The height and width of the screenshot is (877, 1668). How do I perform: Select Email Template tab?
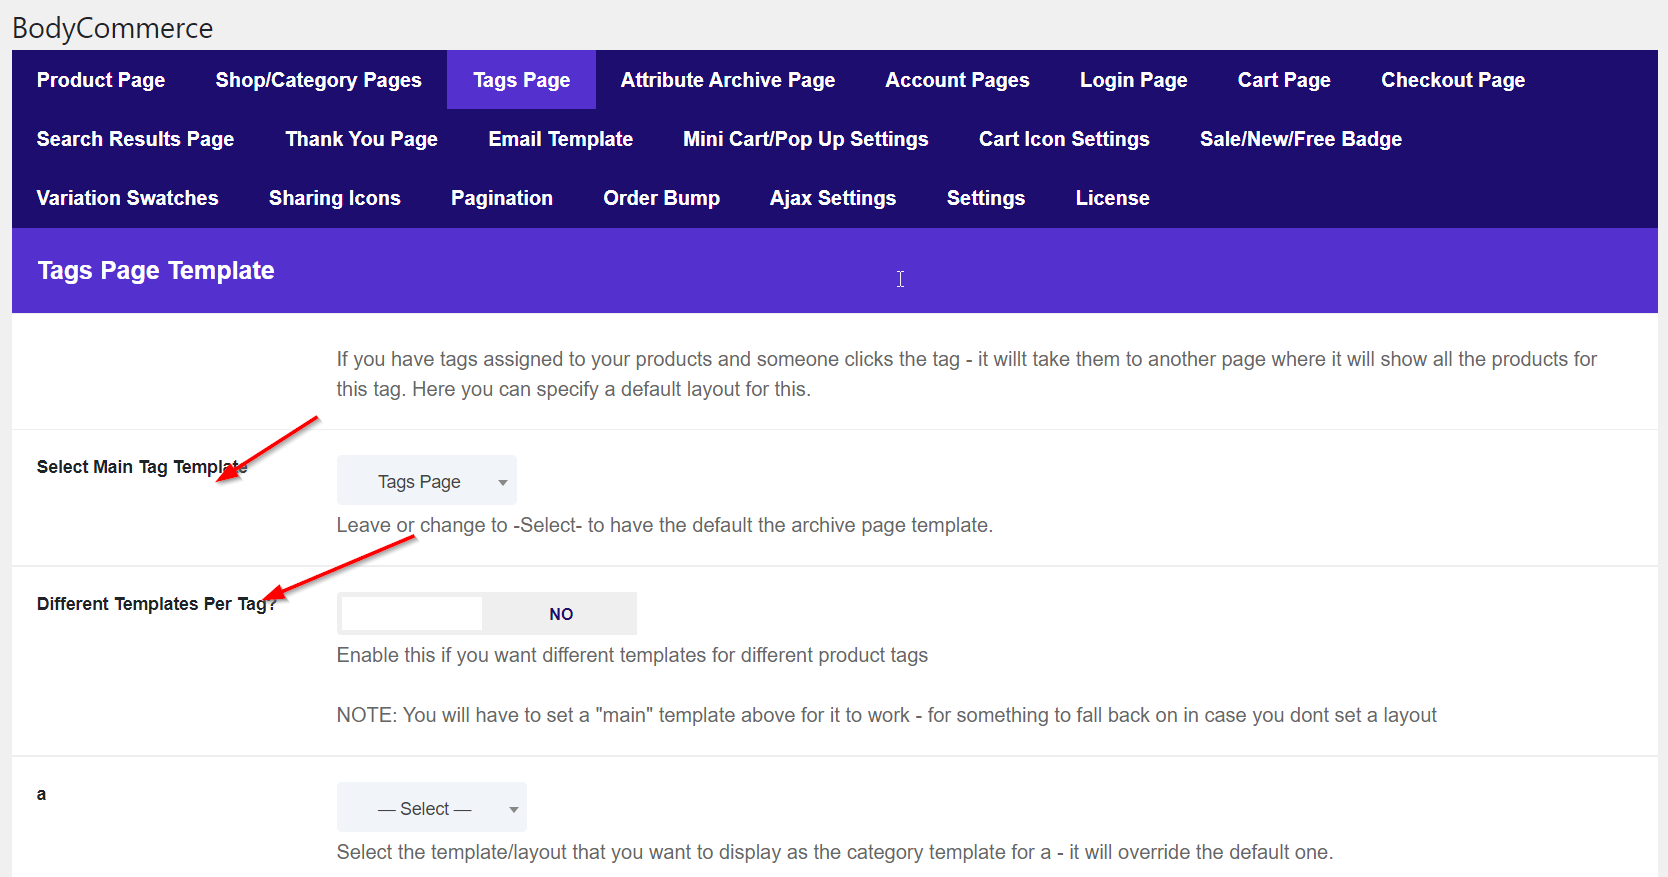560,139
